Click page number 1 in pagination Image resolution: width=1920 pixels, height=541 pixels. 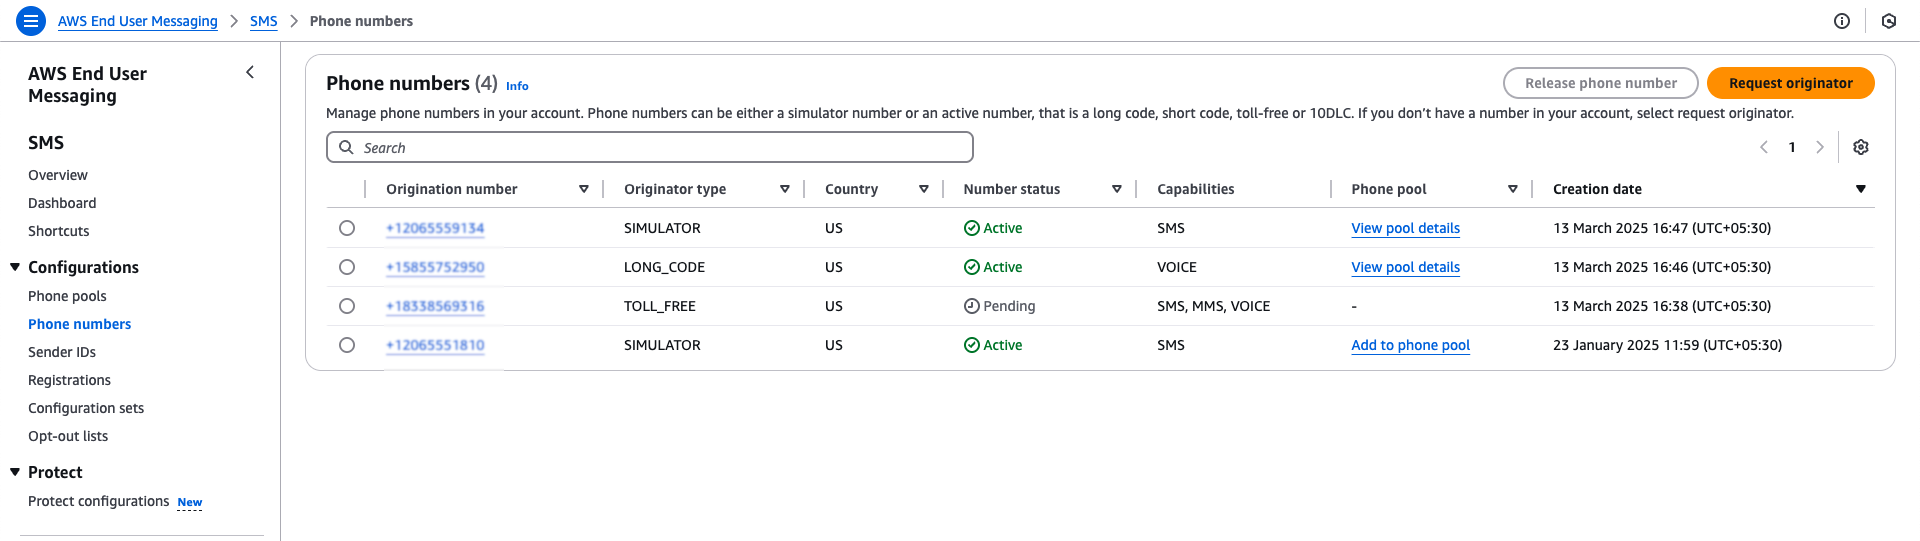coord(1792,147)
